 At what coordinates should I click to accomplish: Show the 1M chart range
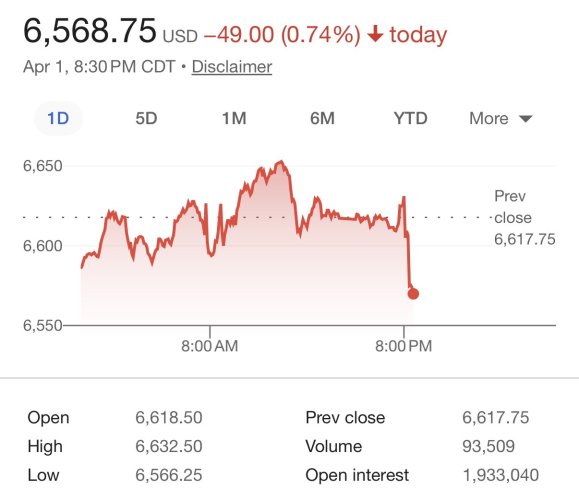(234, 119)
